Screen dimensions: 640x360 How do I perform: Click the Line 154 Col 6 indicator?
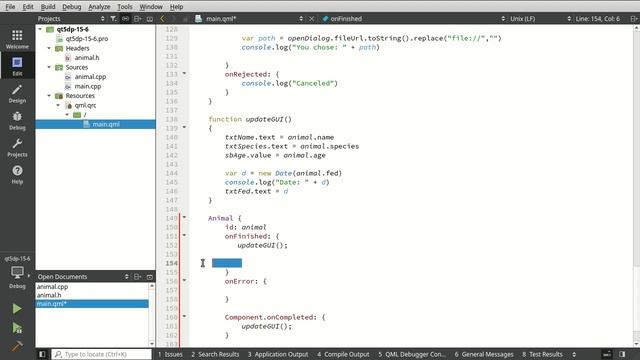click(x=598, y=18)
